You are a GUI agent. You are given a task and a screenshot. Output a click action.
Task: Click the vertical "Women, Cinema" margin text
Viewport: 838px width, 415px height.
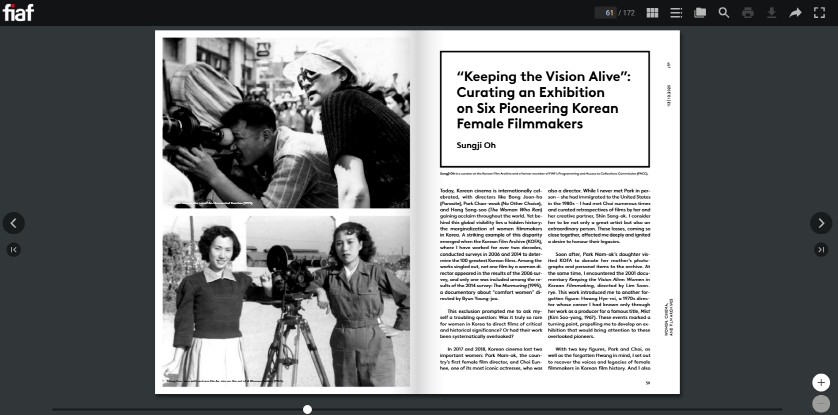point(669,317)
